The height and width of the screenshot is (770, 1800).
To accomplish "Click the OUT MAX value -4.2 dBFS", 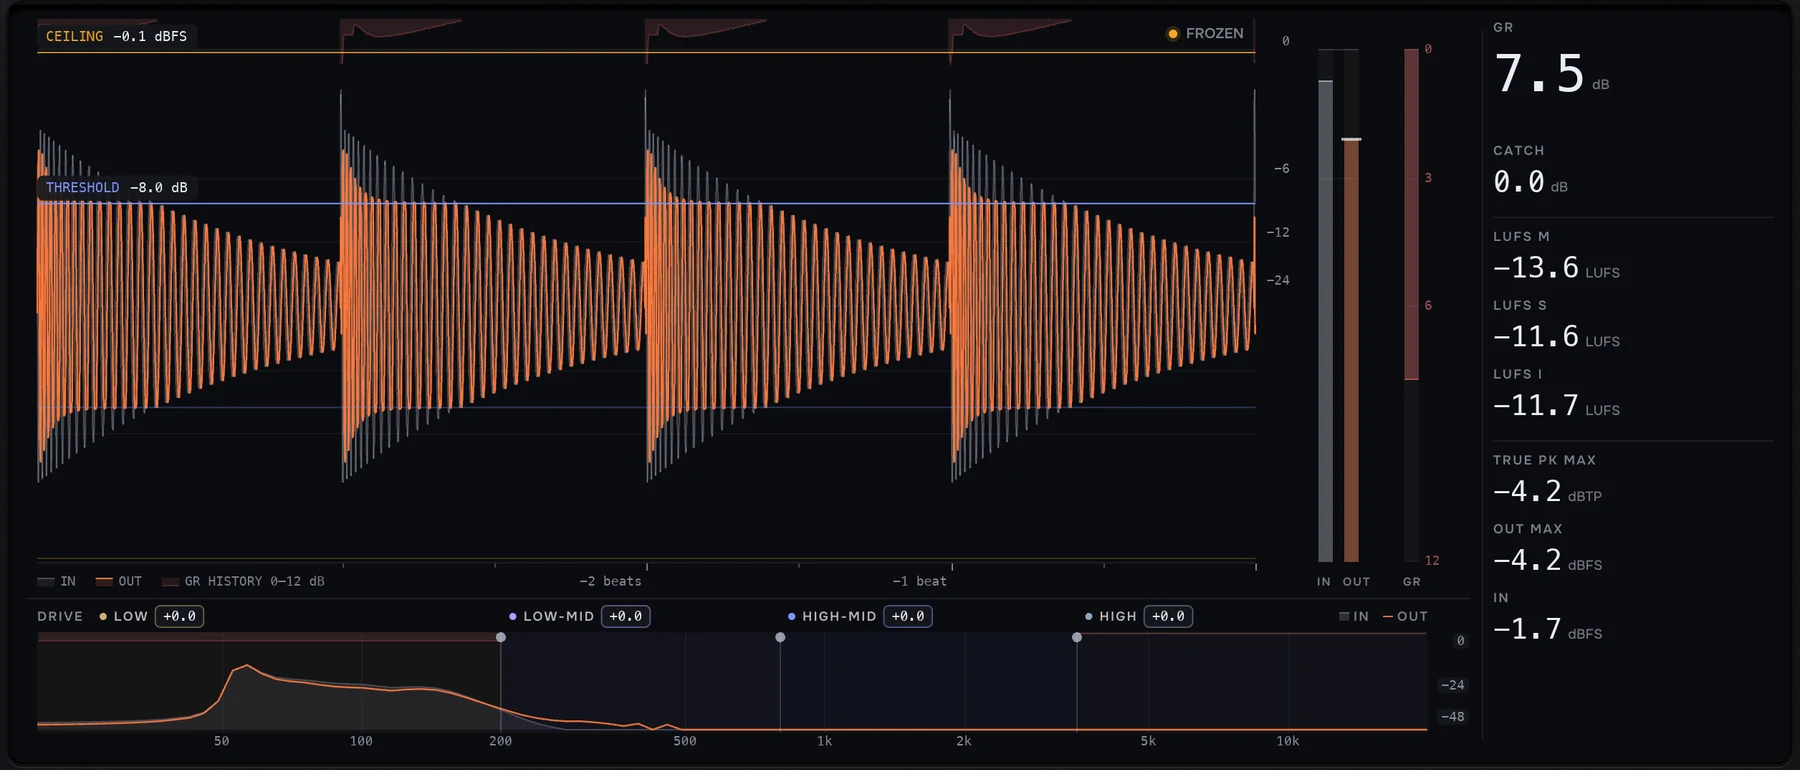I will pos(1547,561).
